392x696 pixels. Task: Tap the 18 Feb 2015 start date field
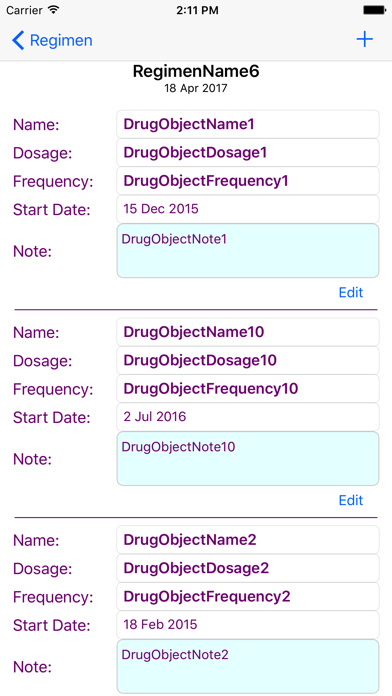248,625
